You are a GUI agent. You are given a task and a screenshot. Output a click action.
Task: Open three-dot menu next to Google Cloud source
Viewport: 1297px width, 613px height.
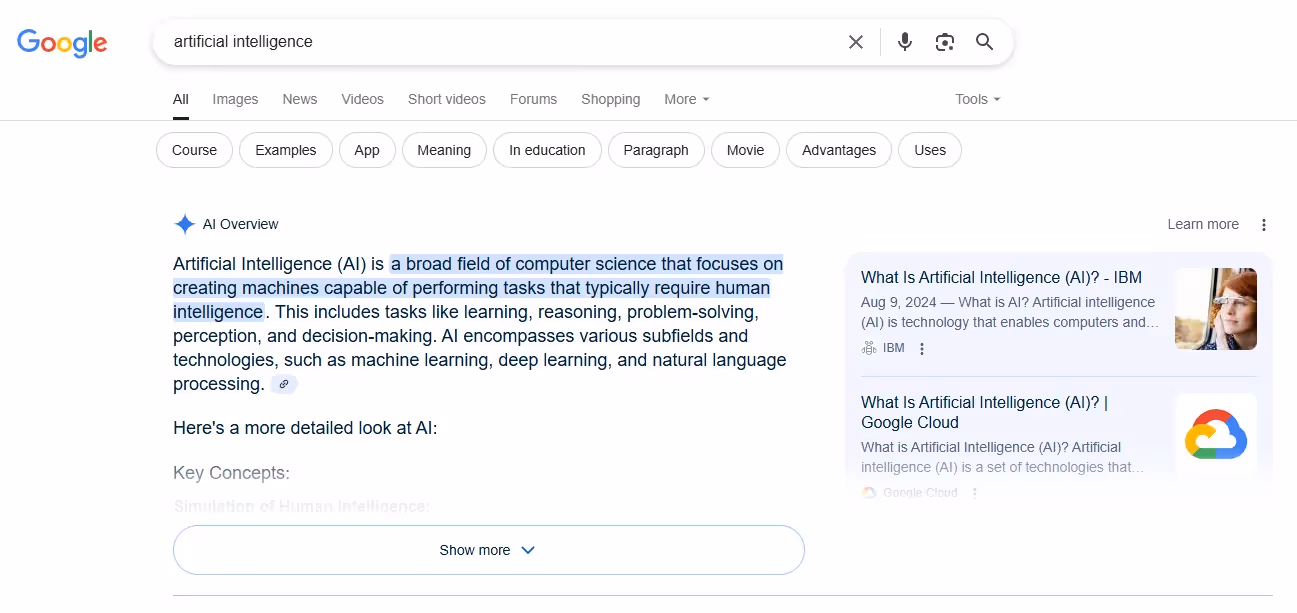pyautogui.click(x=975, y=493)
